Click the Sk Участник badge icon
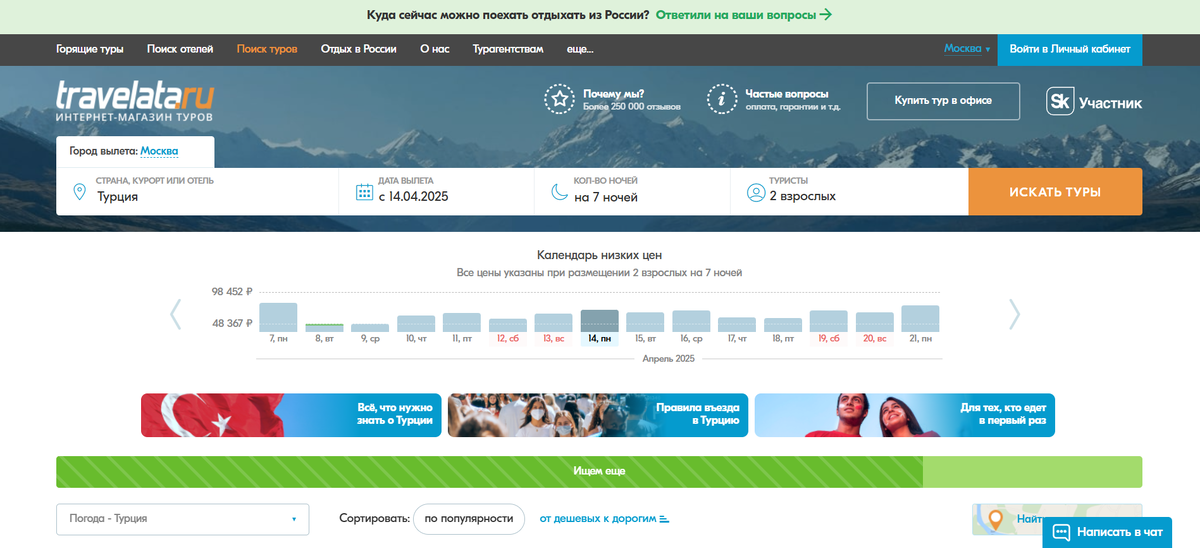 click(x=1060, y=102)
